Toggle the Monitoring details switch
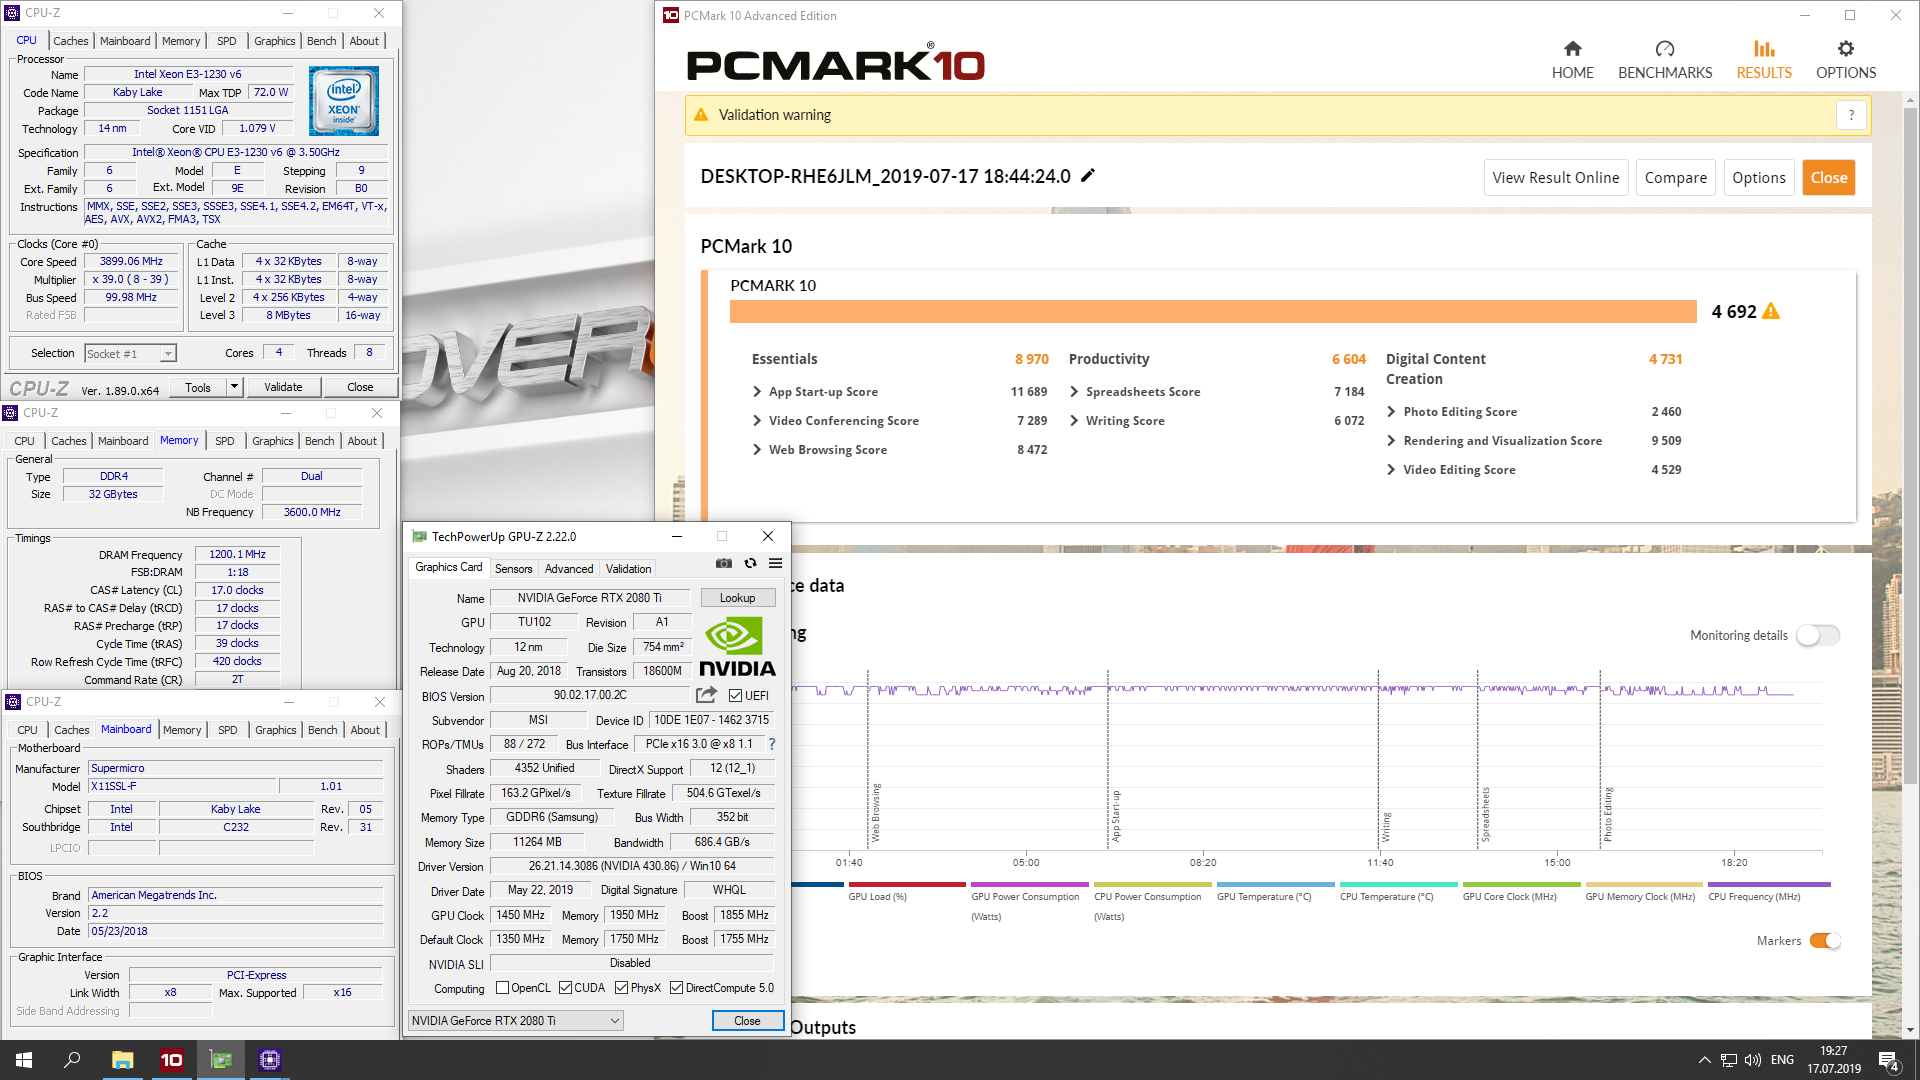Screen dimensions: 1920x1080 pos(1818,635)
